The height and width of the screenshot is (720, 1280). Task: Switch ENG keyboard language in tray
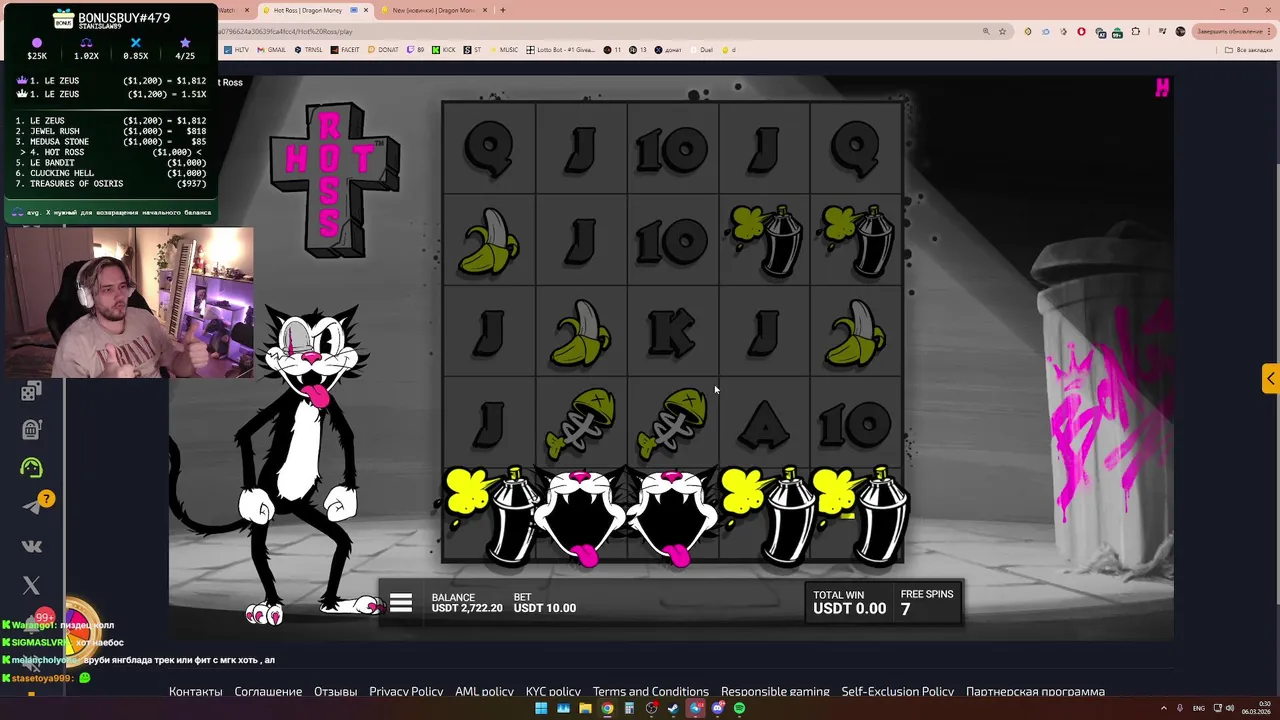pos(1198,708)
